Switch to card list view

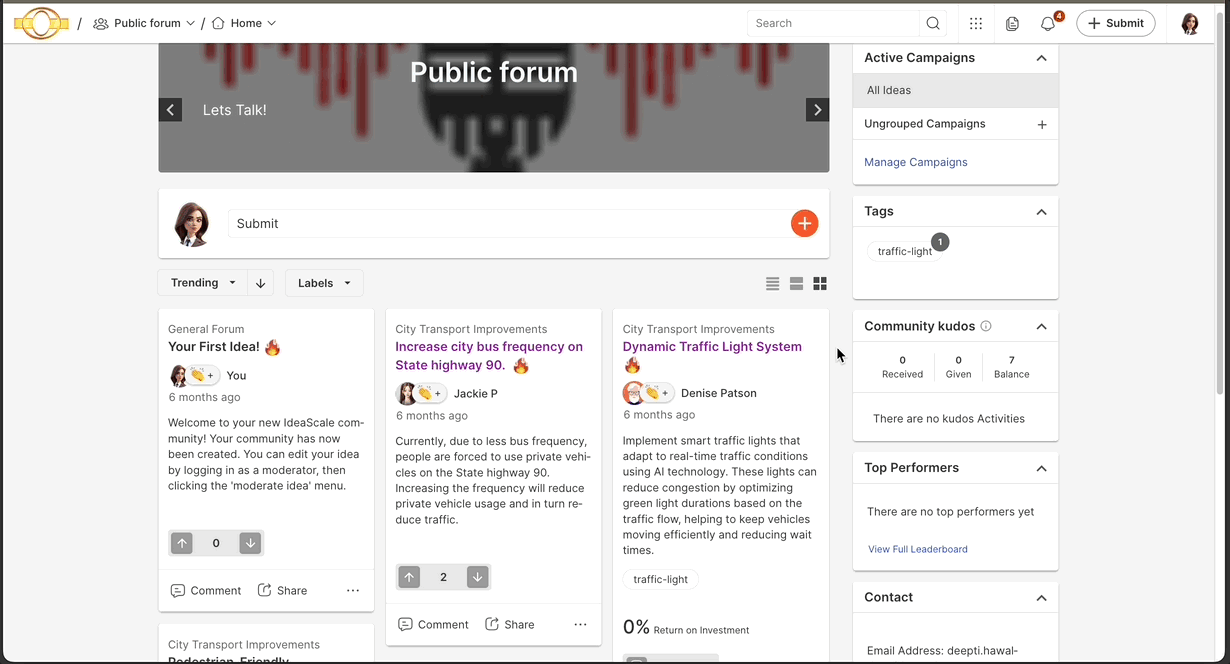point(796,284)
